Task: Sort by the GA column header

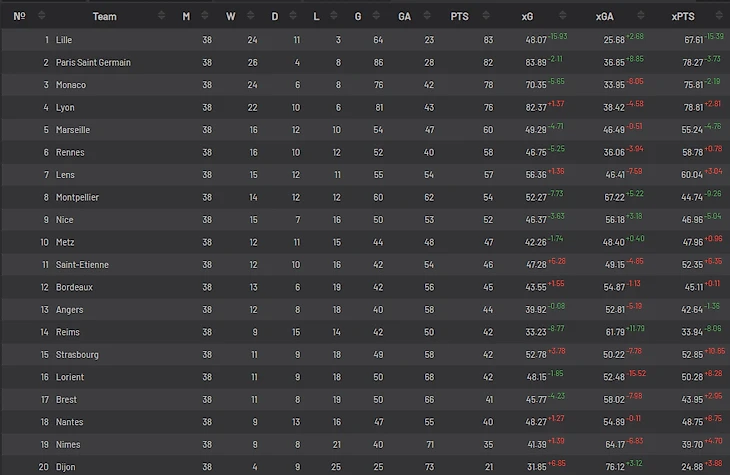Action: pyautogui.click(x=404, y=16)
